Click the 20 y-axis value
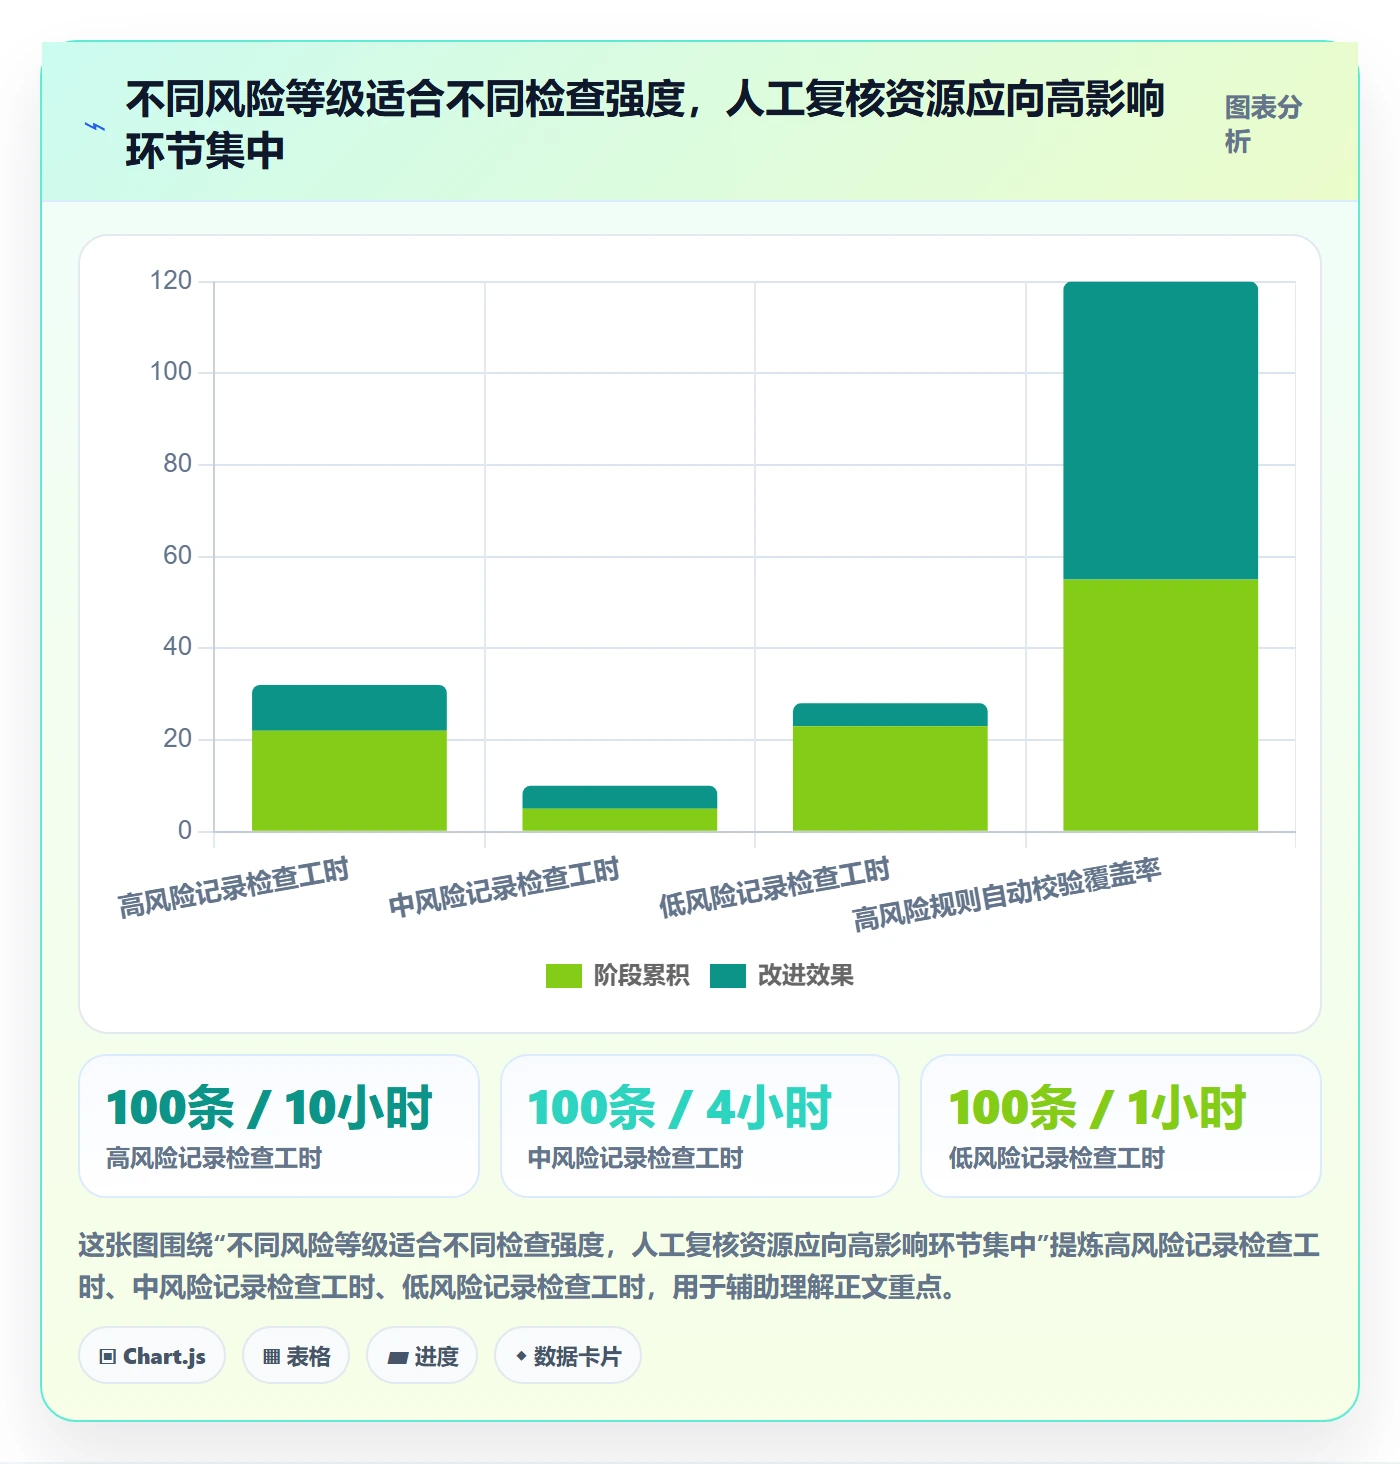1400x1464 pixels. 178,739
